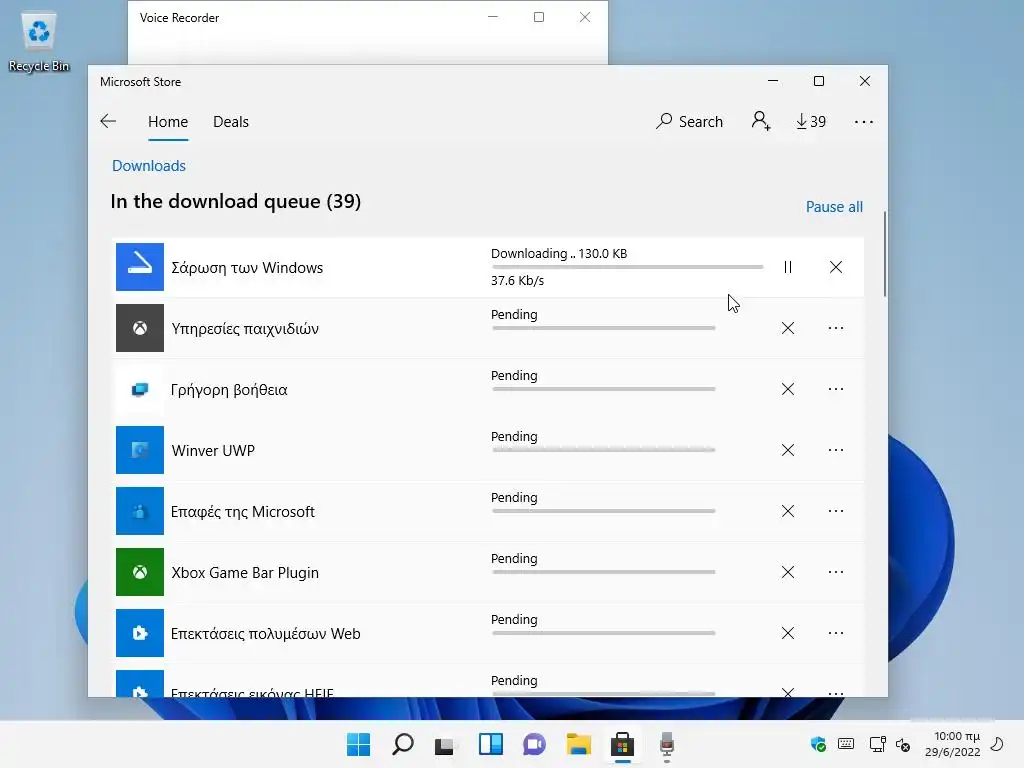Open the Windows Start menu
The width and height of the screenshot is (1024, 768).
click(x=359, y=744)
